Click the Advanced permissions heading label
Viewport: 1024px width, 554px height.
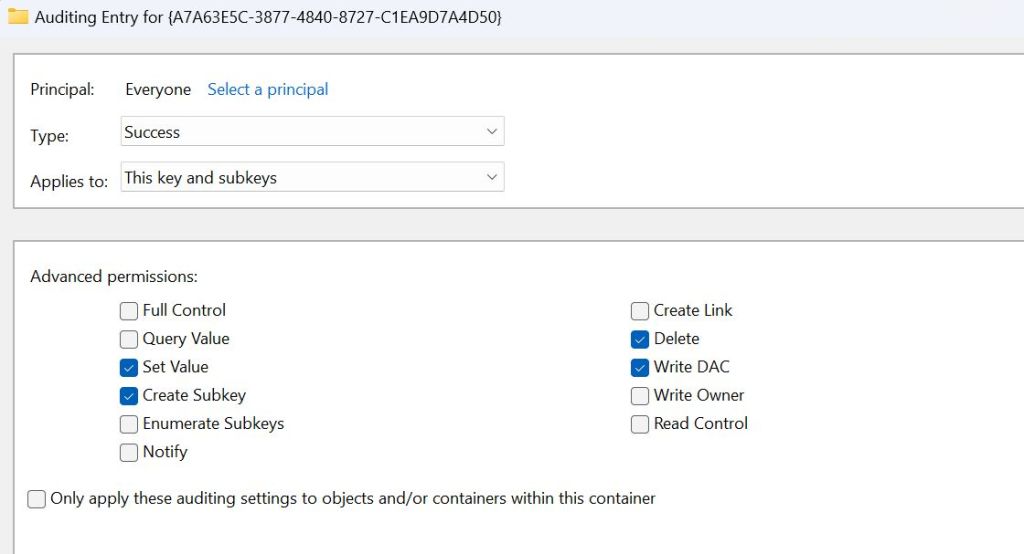click(x=114, y=276)
